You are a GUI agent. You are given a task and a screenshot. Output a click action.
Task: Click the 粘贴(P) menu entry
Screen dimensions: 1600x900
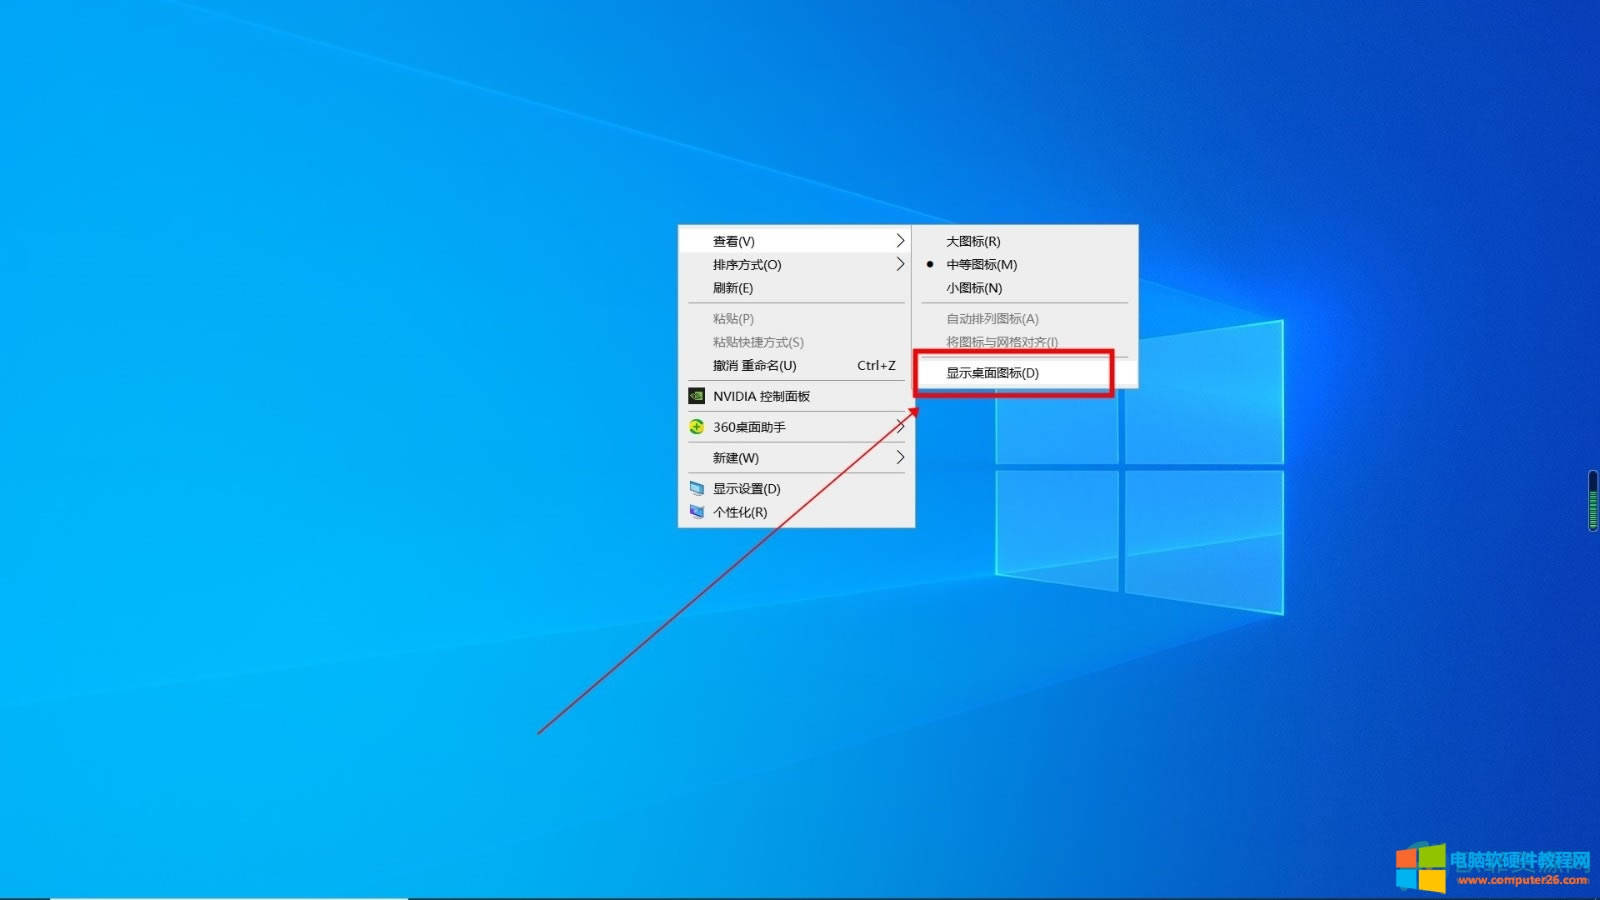(x=733, y=319)
